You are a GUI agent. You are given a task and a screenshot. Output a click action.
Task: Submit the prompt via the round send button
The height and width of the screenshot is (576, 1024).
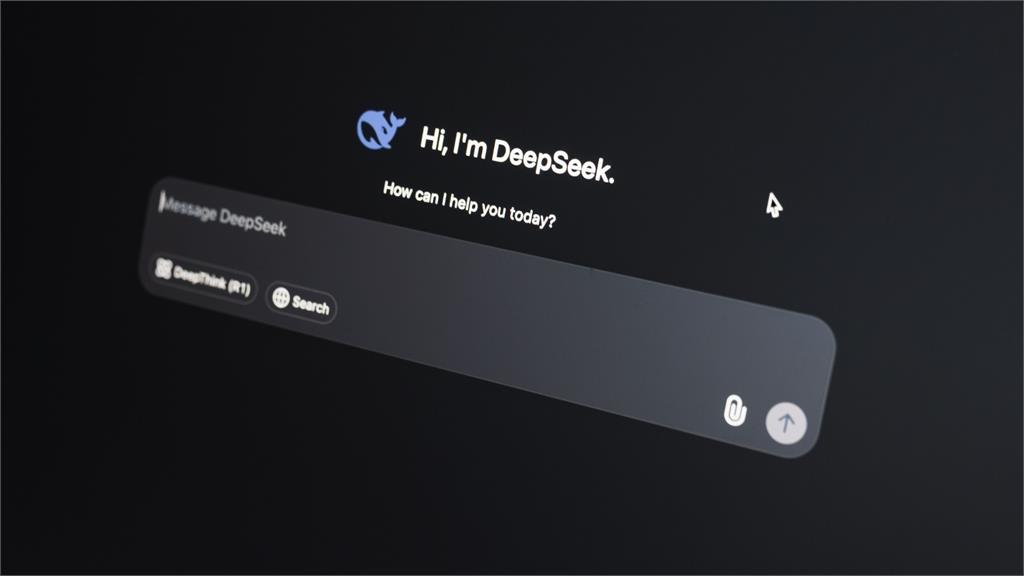pyautogui.click(x=786, y=423)
